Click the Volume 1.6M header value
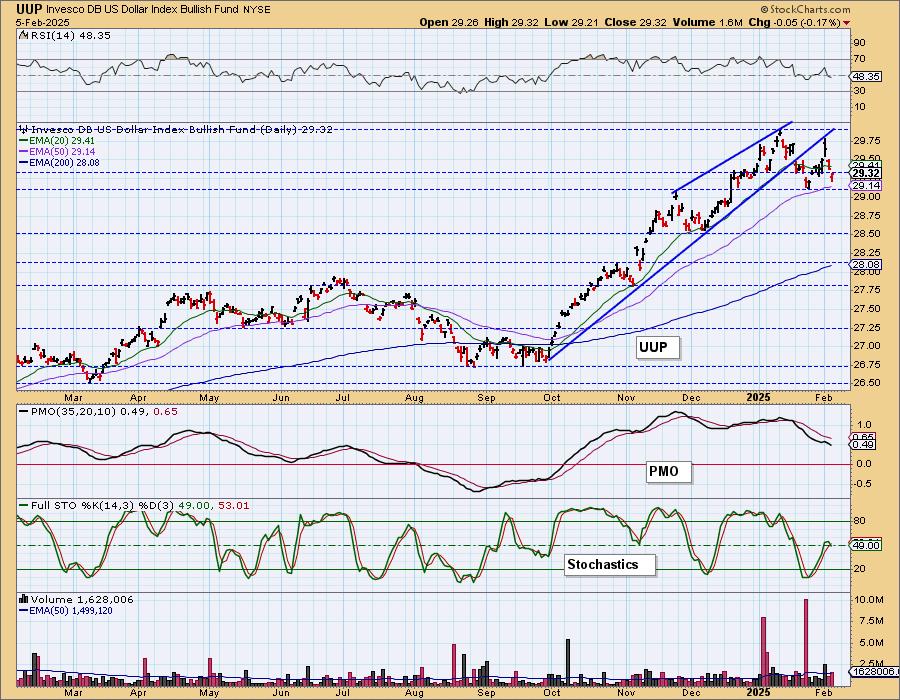 tap(707, 22)
